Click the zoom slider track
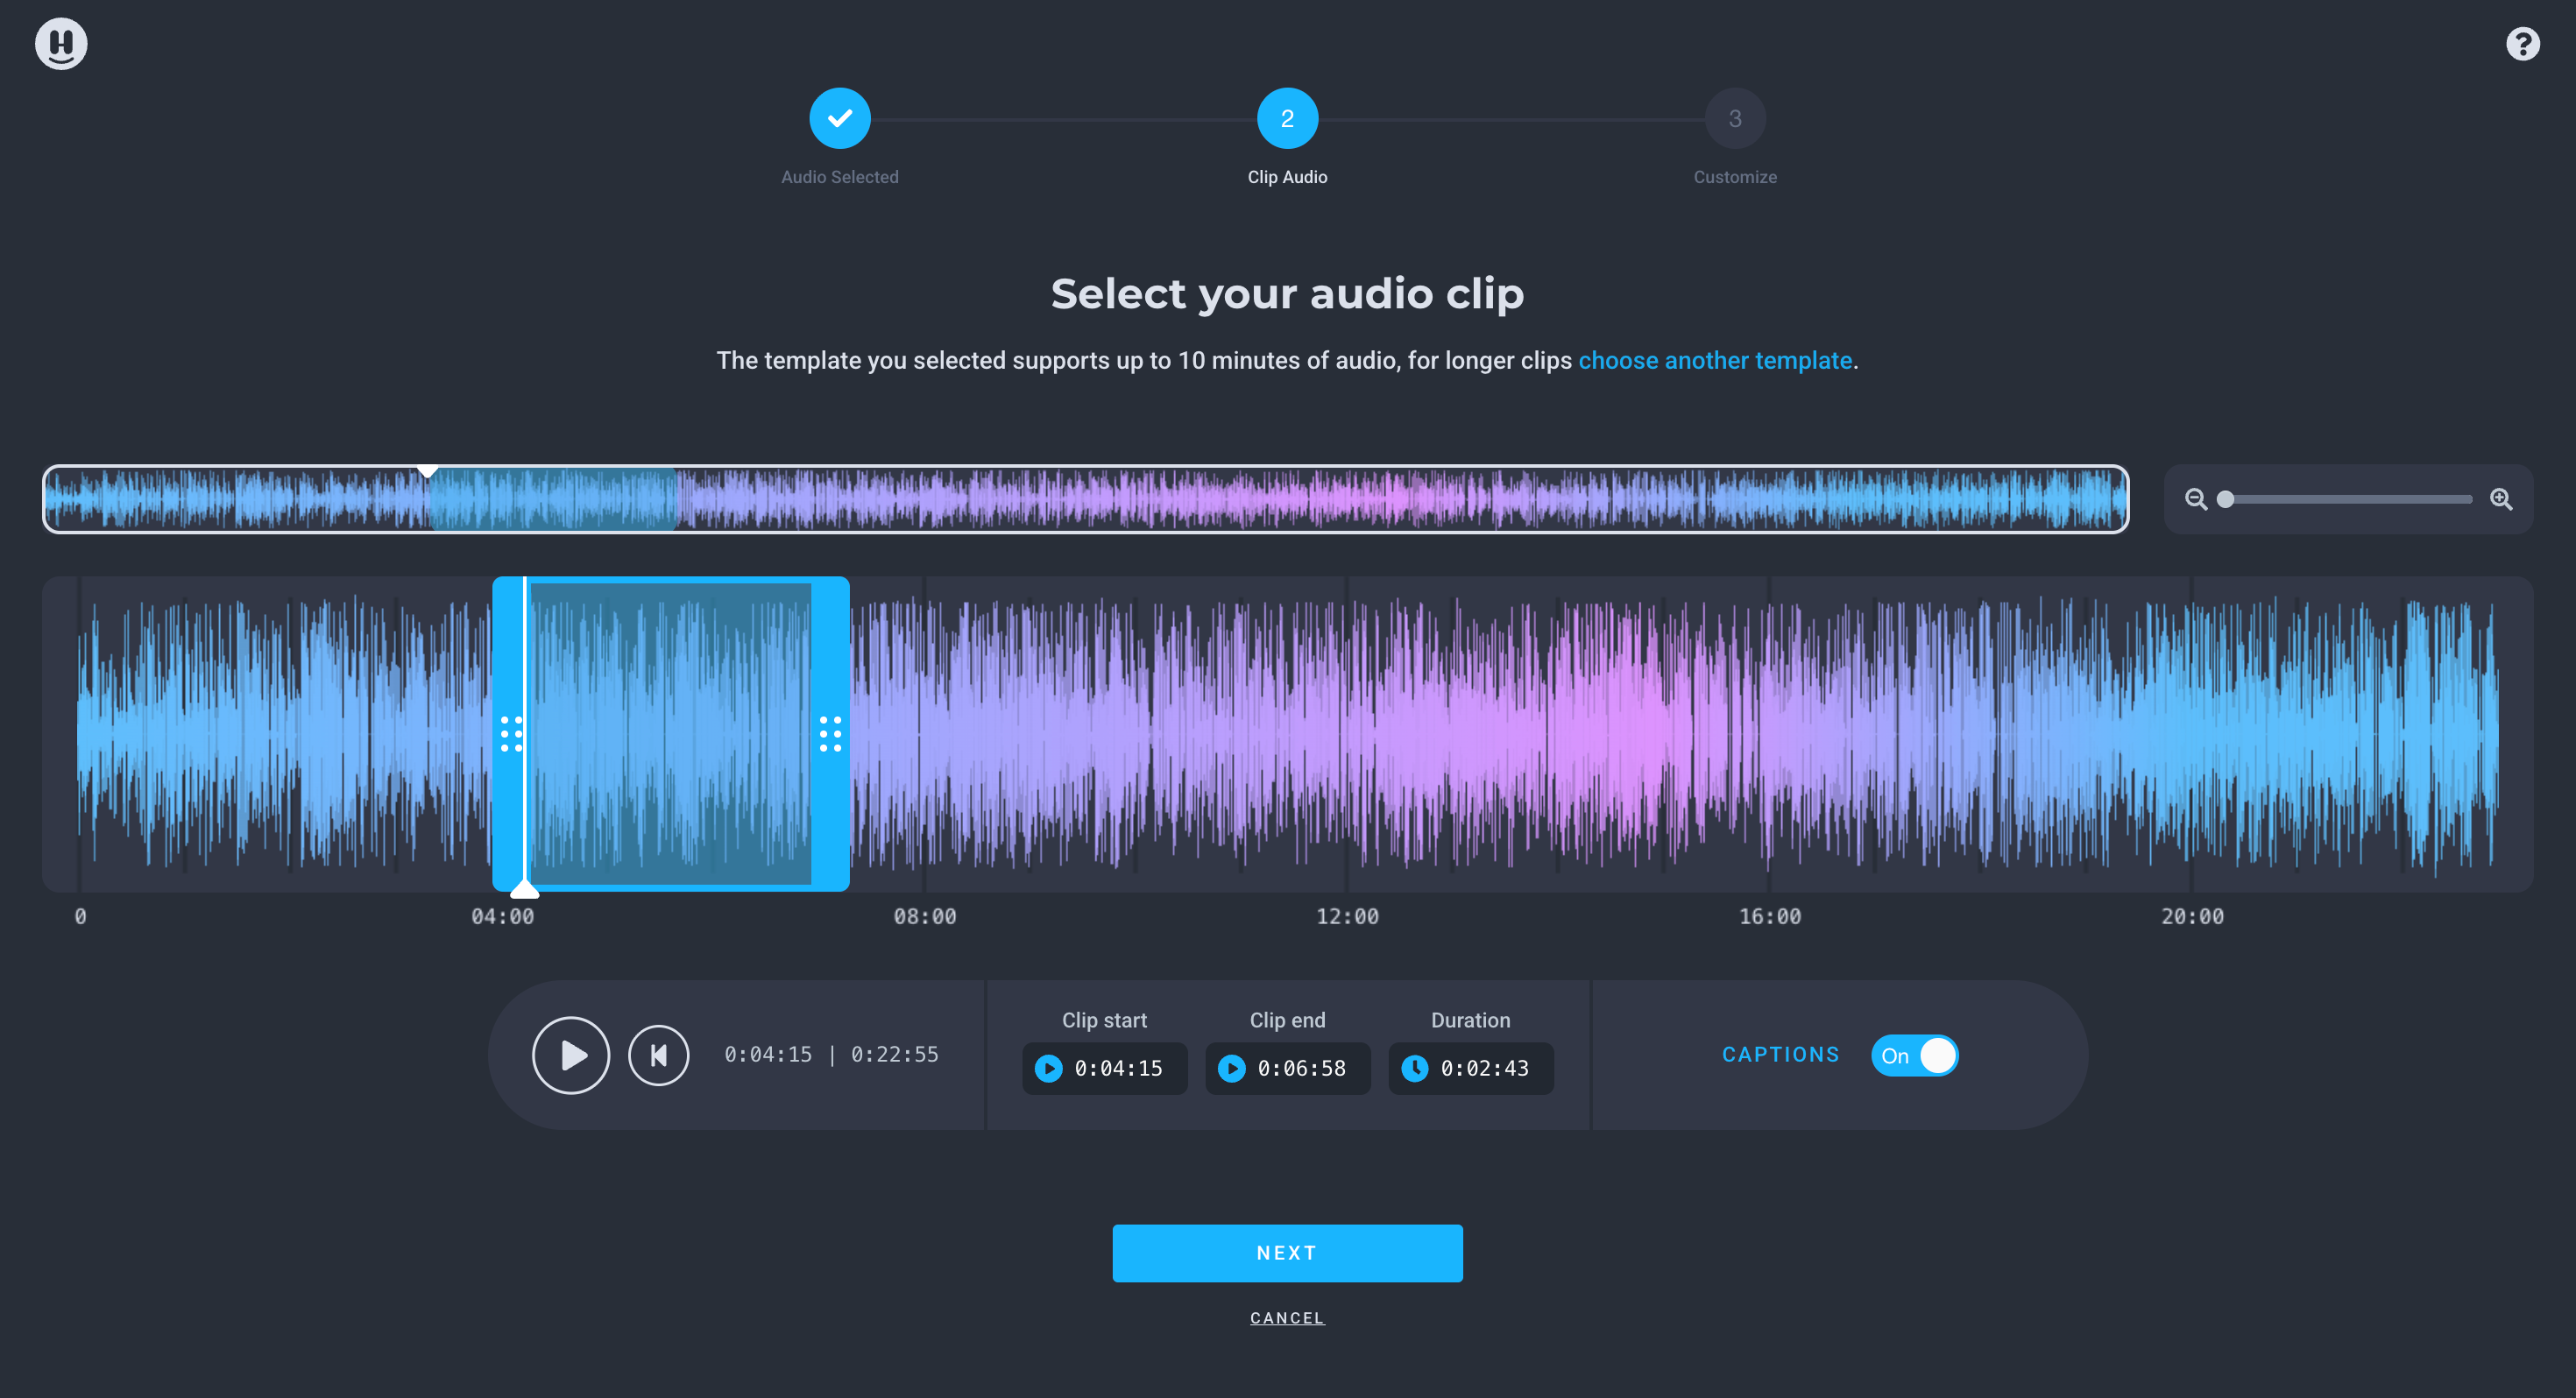Screen dimensions: 2576x1398 (2348, 499)
